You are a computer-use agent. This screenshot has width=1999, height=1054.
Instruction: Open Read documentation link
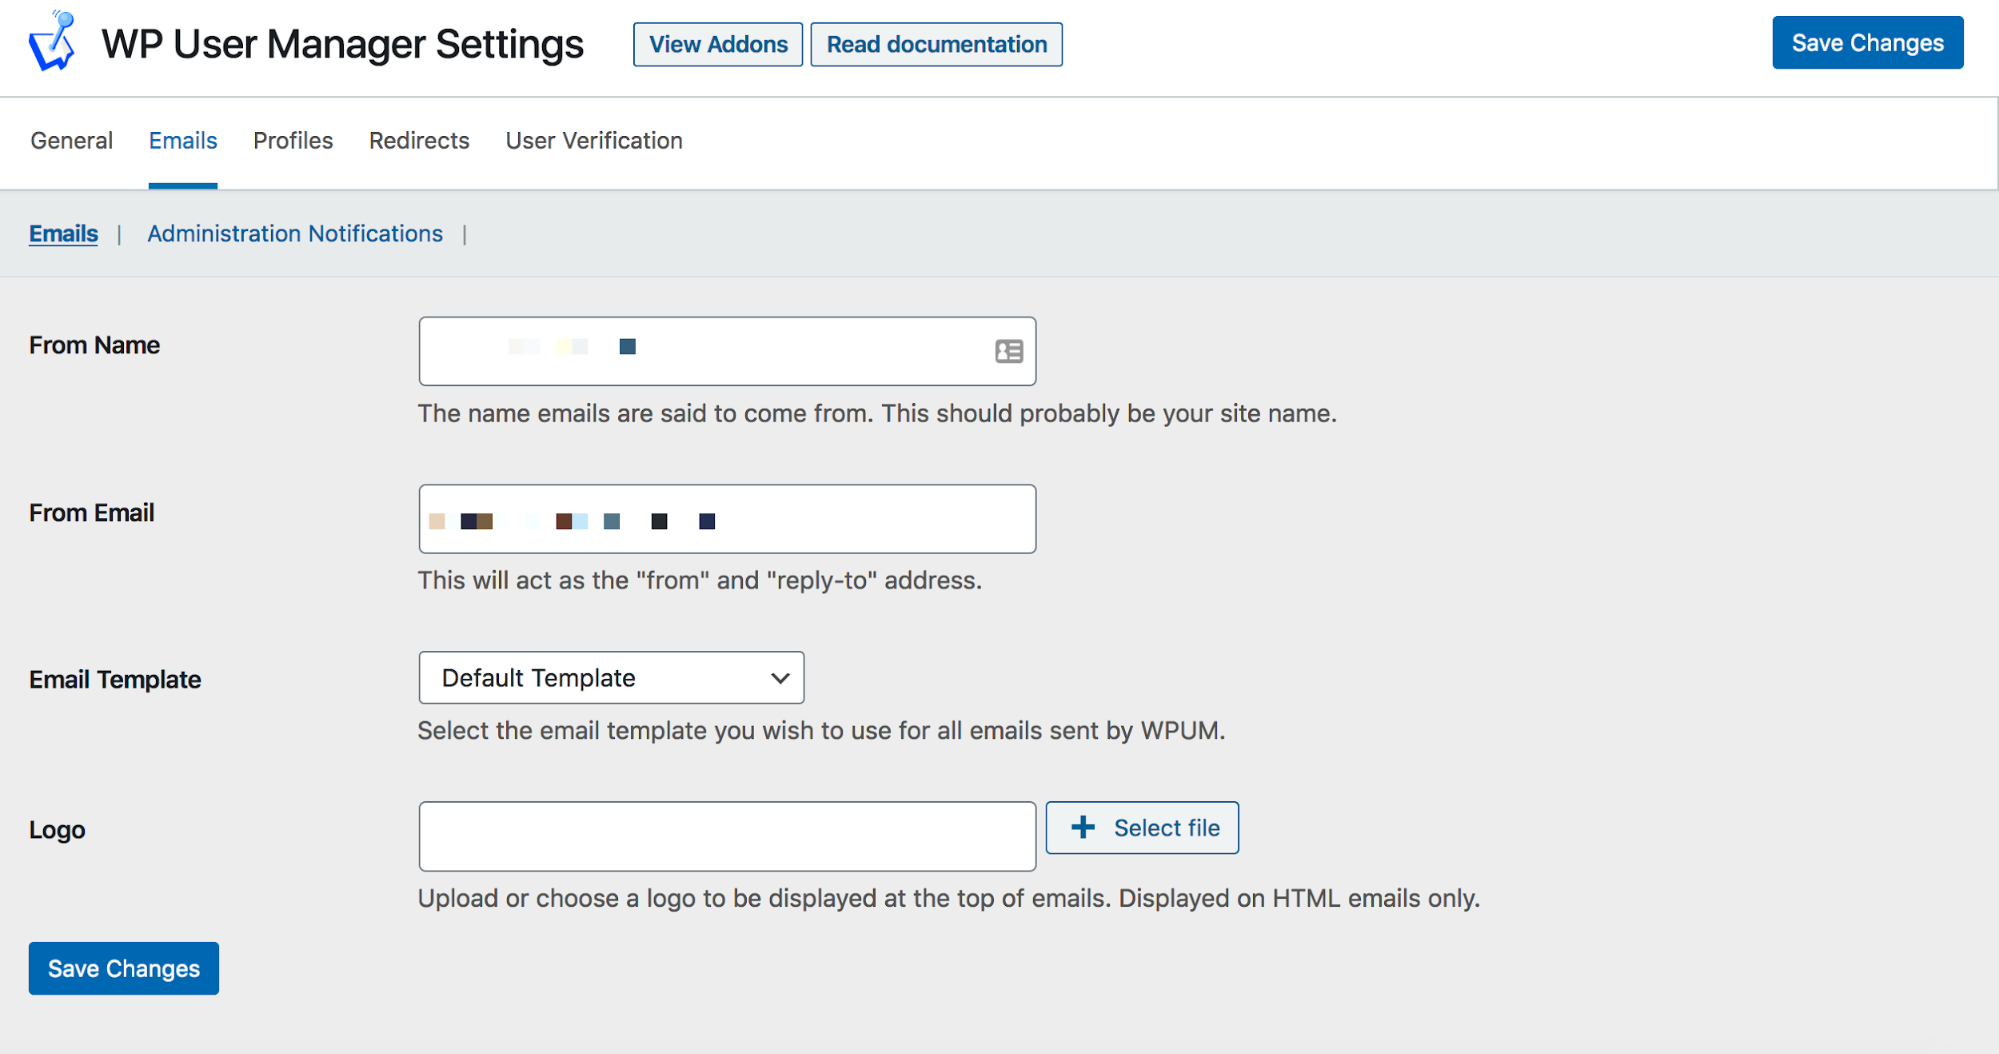pos(936,44)
